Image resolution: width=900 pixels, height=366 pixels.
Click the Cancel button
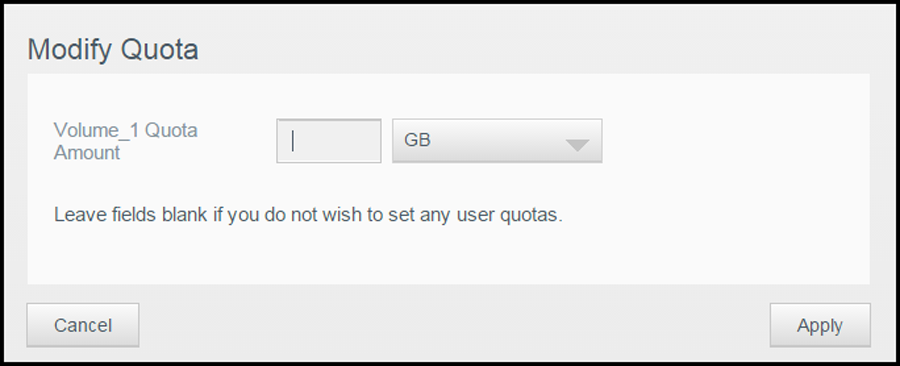pyautogui.click(x=83, y=325)
